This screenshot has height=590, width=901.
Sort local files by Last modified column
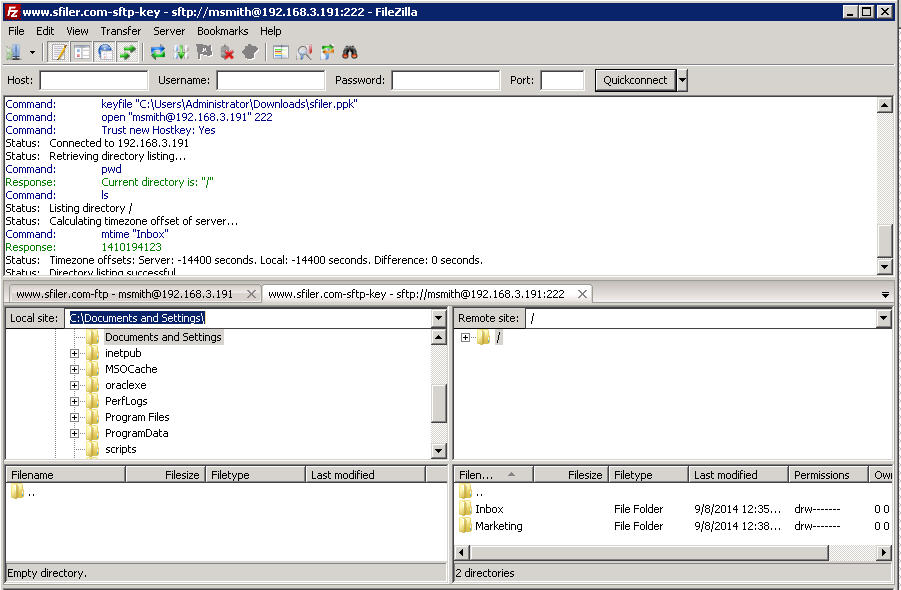pyautogui.click(x=365, y=475)
